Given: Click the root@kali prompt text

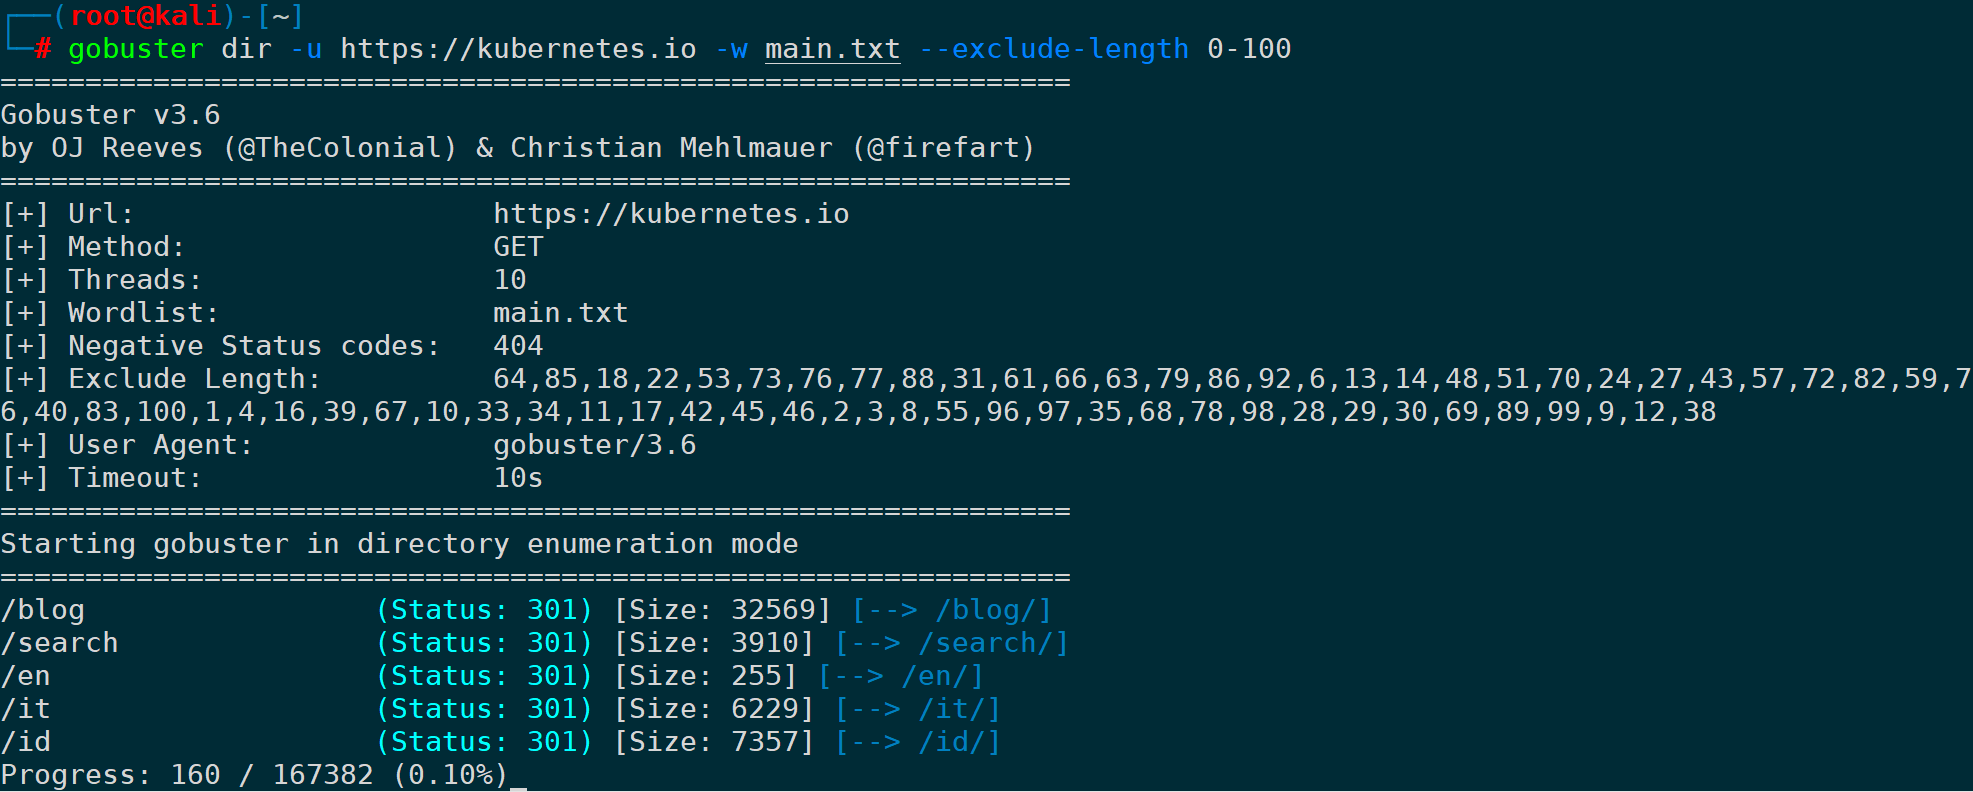Looking at the screenshot, I should click(x=145, y=16).
